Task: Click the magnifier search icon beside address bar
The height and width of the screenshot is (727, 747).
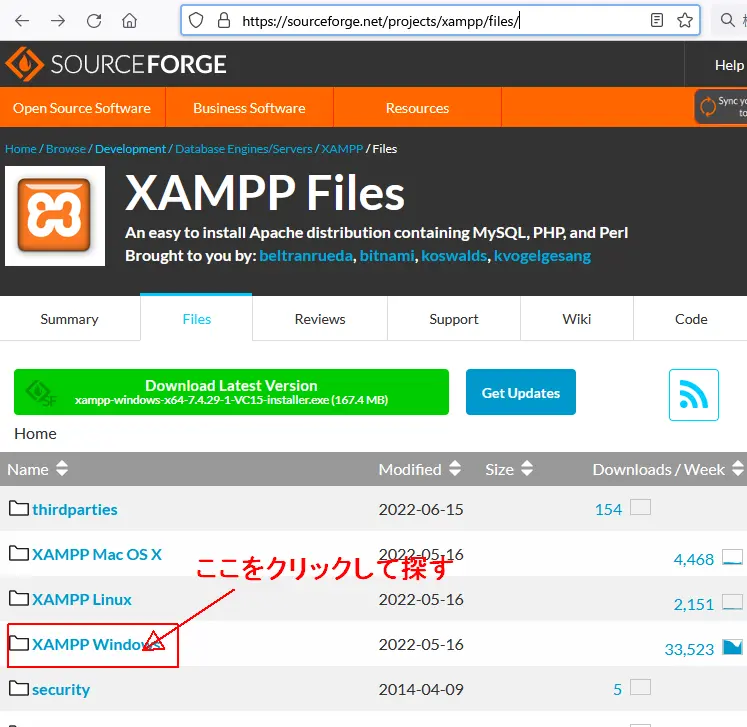Action: (x=727, y=20)
